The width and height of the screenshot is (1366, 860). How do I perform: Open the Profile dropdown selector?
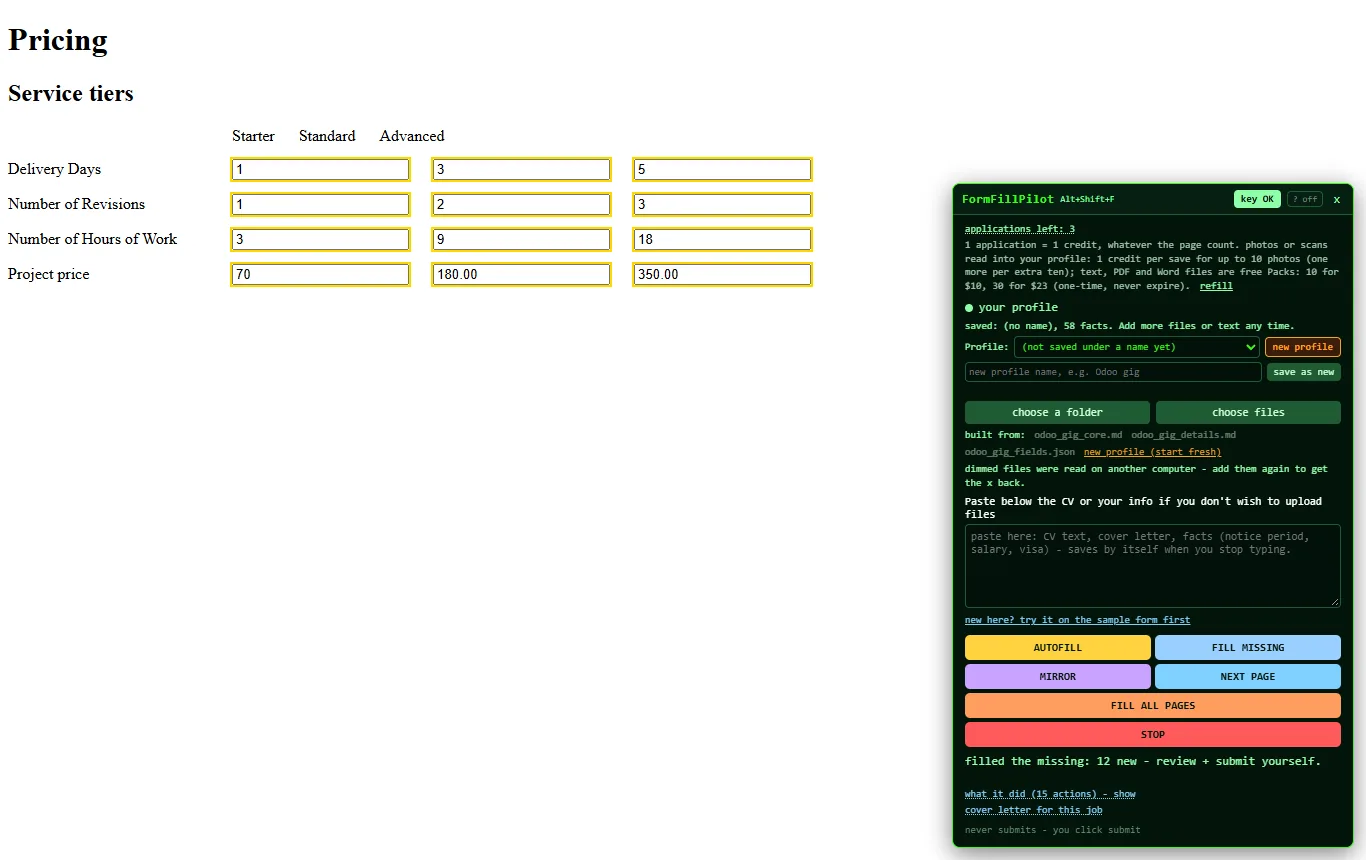(x=1136, y=347)
